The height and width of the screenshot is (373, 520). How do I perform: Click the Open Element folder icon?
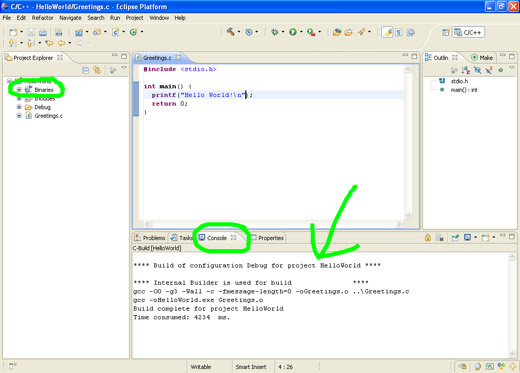pyautogui.click(x=349, y=32)
